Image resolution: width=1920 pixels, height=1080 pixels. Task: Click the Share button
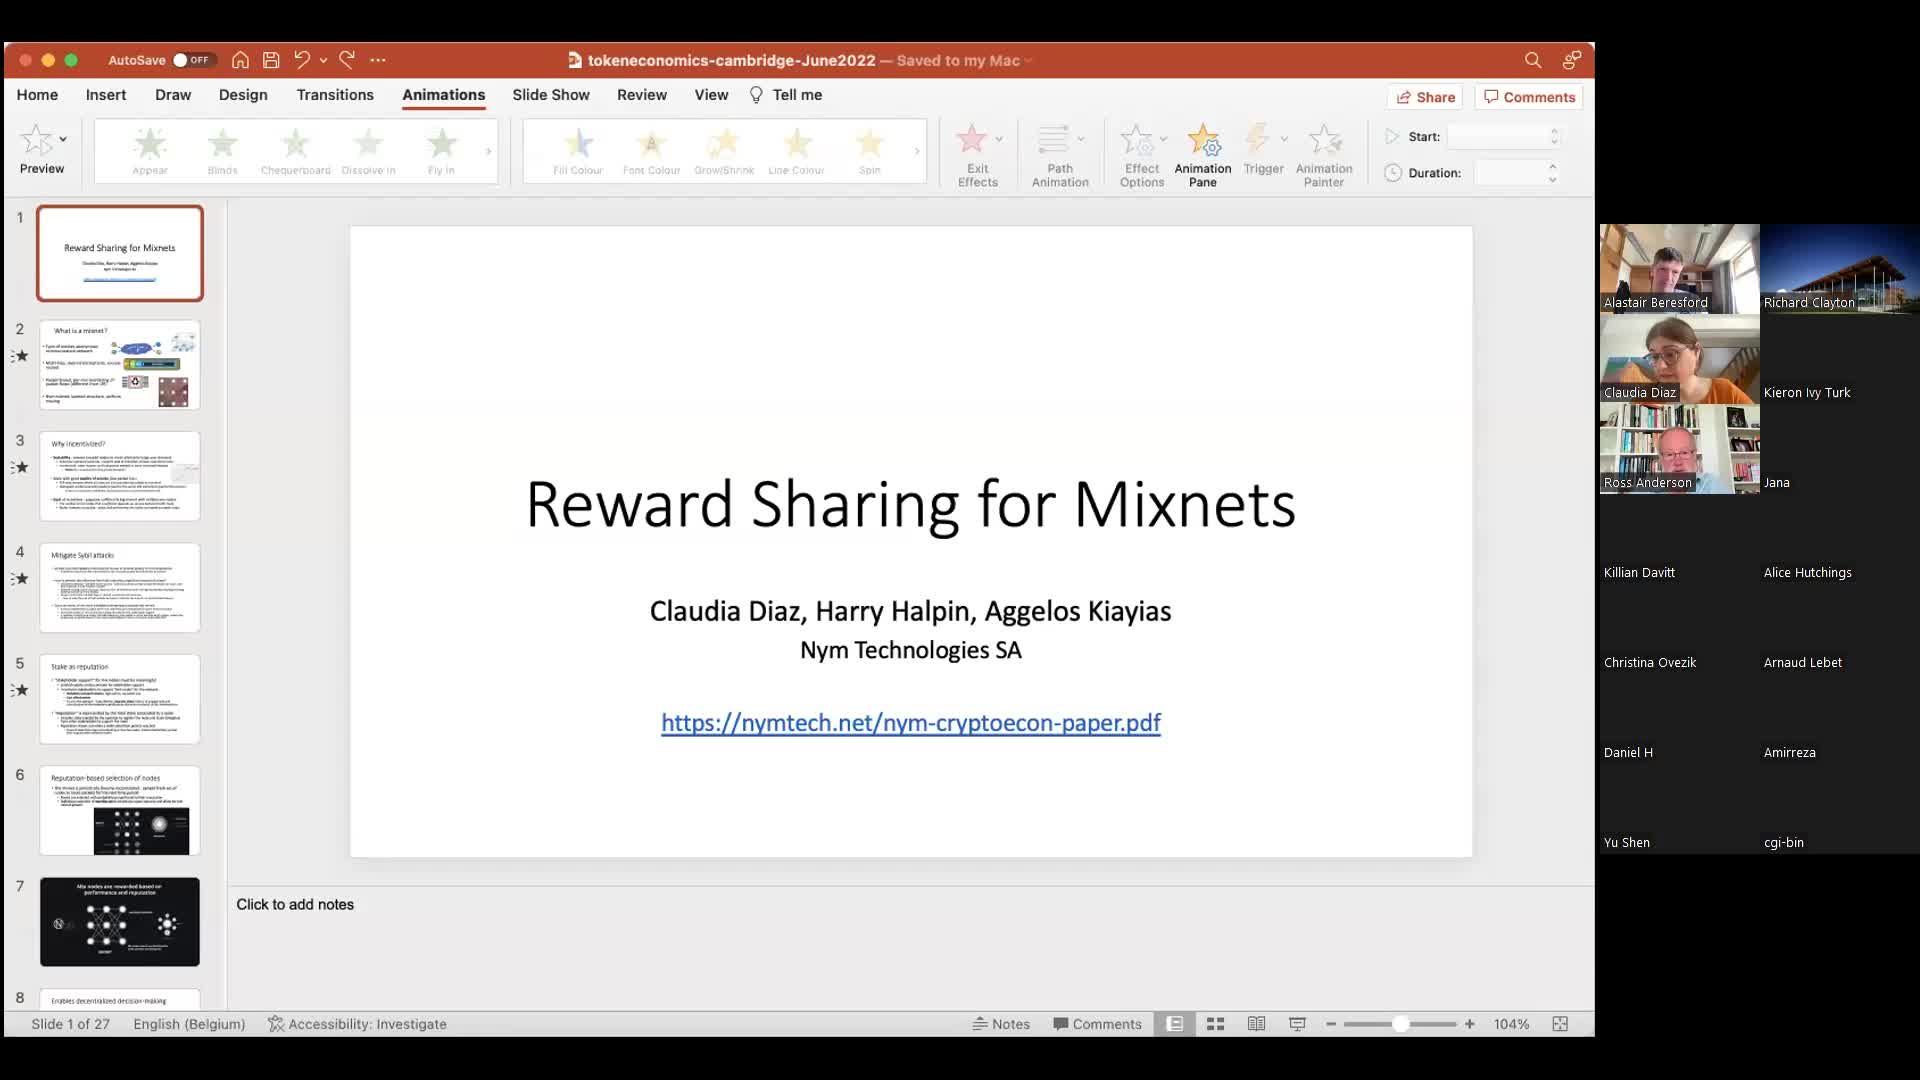pyautogui.click(x=1425, y=97)
